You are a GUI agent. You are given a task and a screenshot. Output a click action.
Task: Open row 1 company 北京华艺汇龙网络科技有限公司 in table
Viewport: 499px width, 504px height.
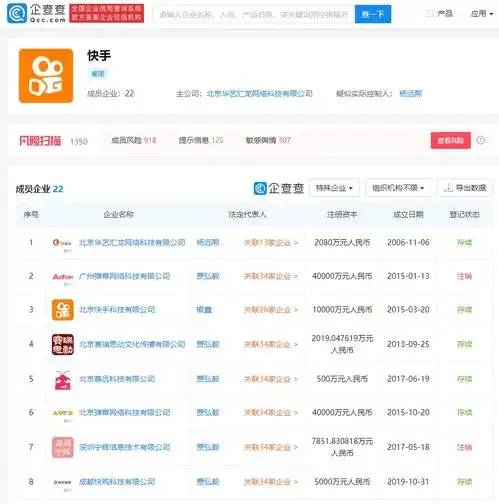132,243
